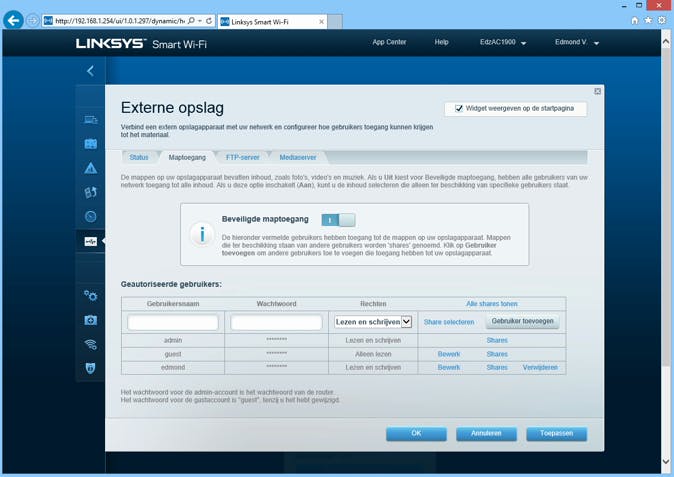This screenshot has height=477, width=674.
Task: Click the search magnifier in address bar
Action: tap(192, 21)
